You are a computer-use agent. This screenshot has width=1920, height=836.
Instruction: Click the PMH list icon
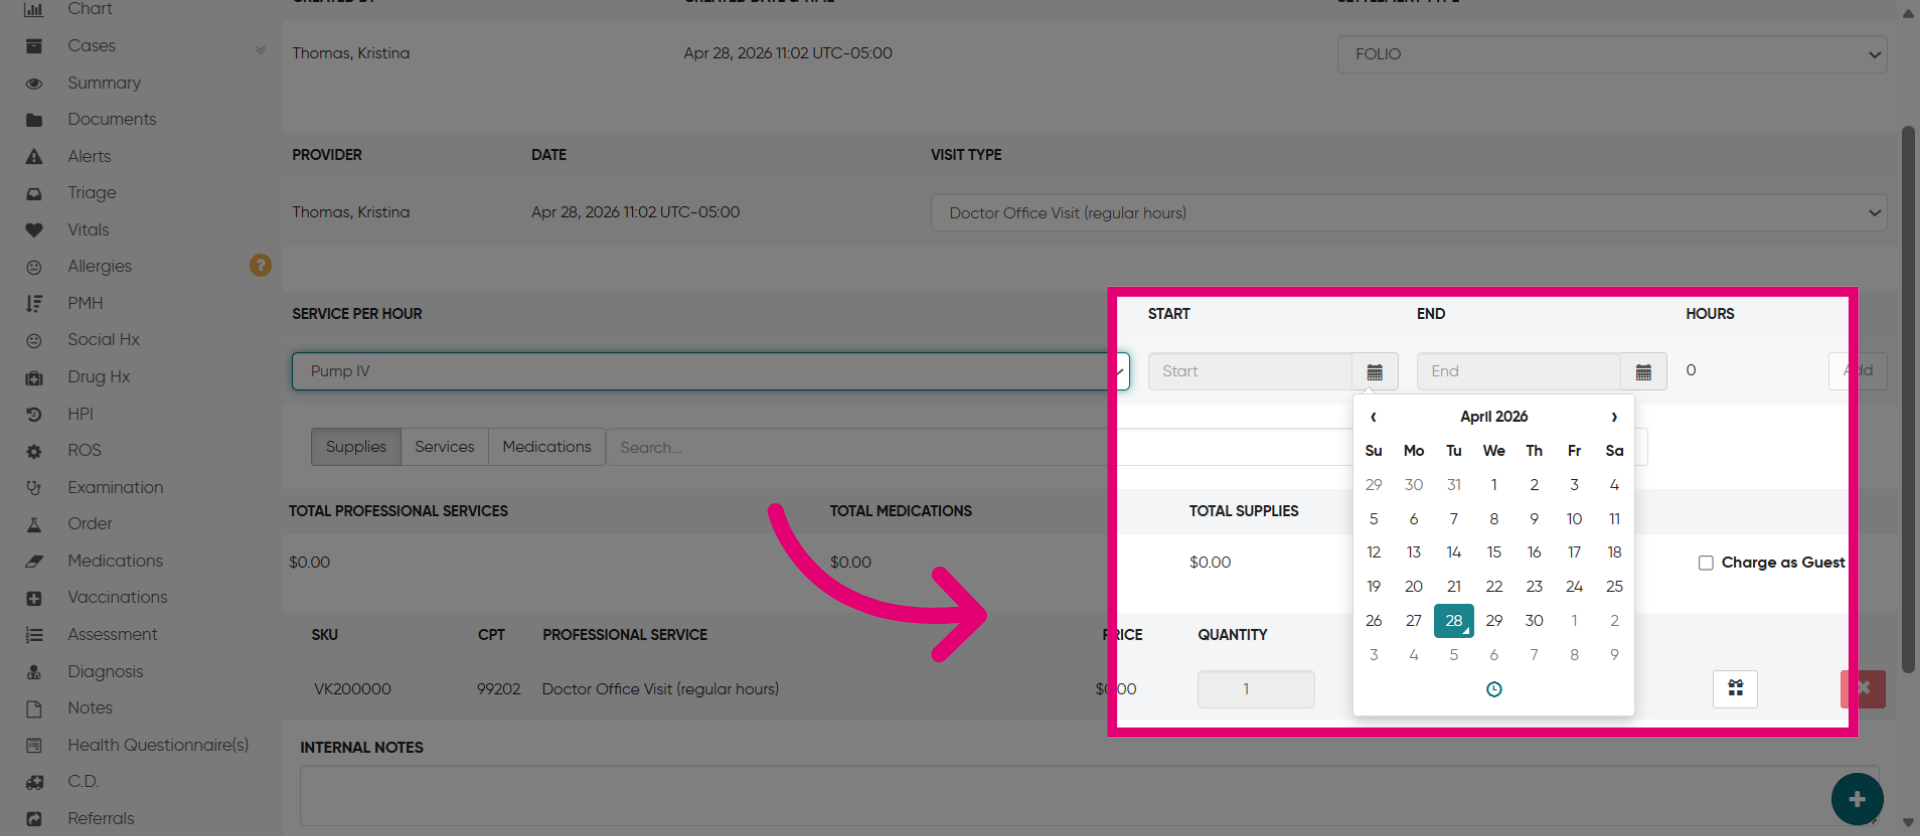click(x=34, y=303)
